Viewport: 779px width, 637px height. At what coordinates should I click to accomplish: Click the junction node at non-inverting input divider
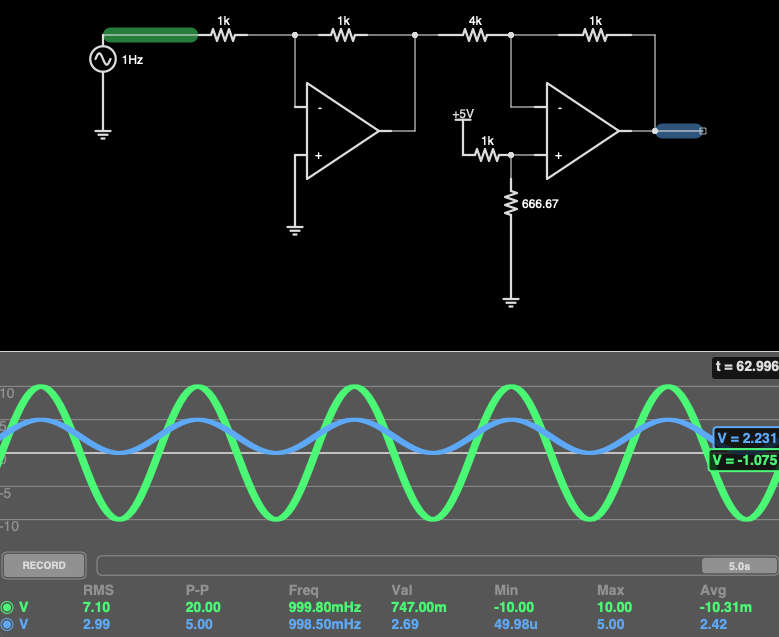tap(511, 155)
